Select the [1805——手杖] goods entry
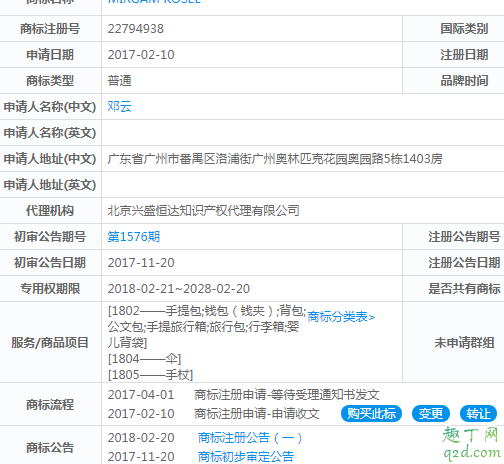This screenshot has height=464, width=504. pos(150,375)
